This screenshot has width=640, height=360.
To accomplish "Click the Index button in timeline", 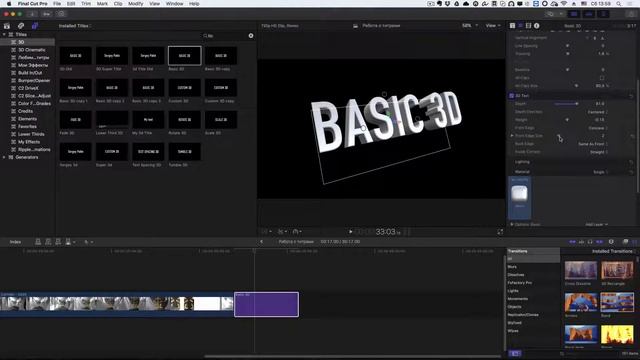I will click(15, 242).
